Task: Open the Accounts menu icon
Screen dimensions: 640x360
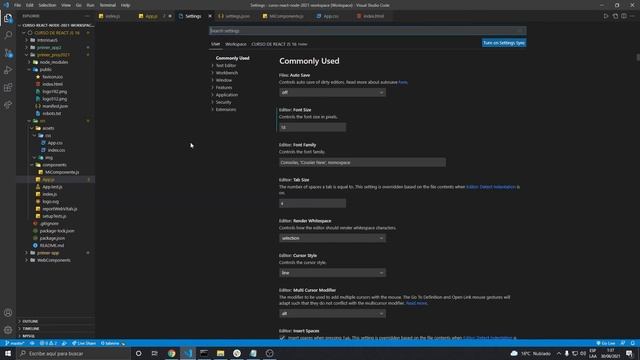Action: click(x=8, y=313)
